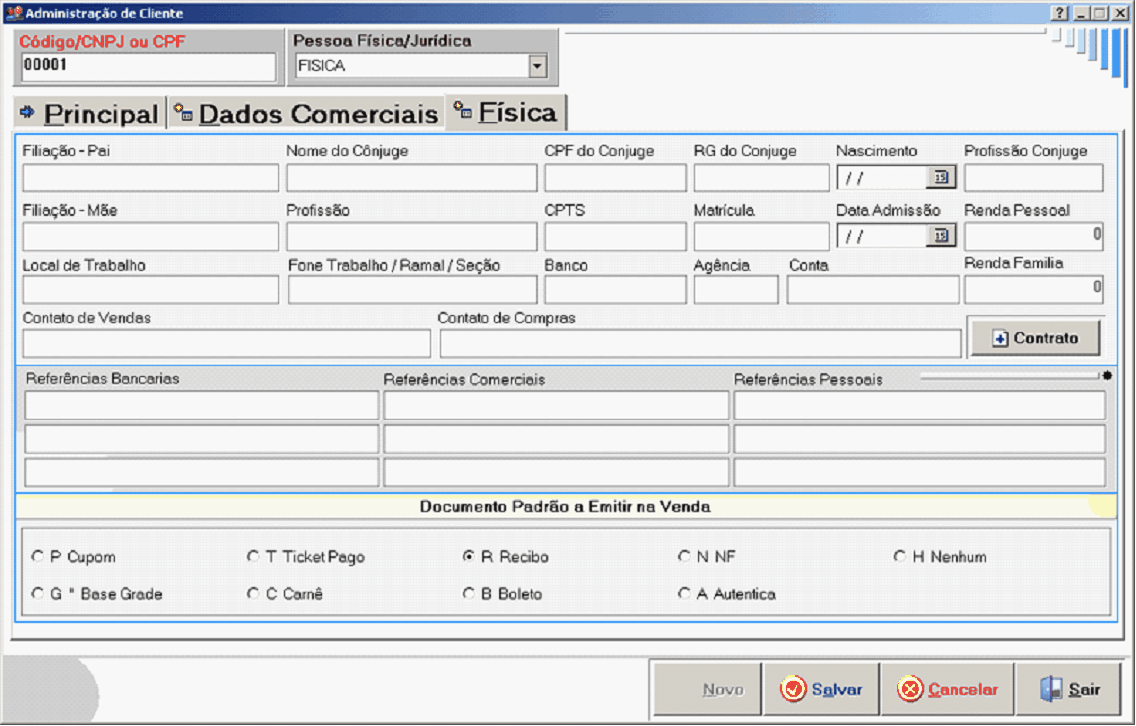Click the application icon in title bar

[13, 14]
